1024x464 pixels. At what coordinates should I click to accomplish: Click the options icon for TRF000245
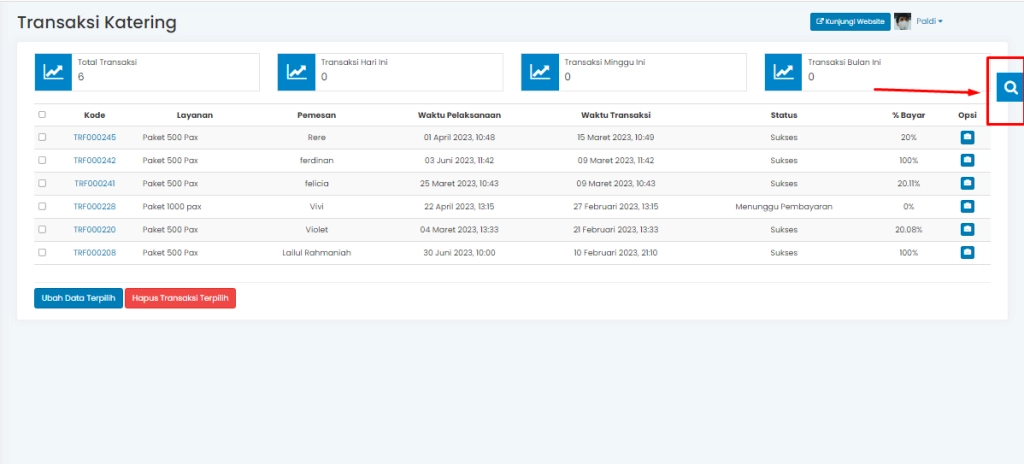point(967,137)
